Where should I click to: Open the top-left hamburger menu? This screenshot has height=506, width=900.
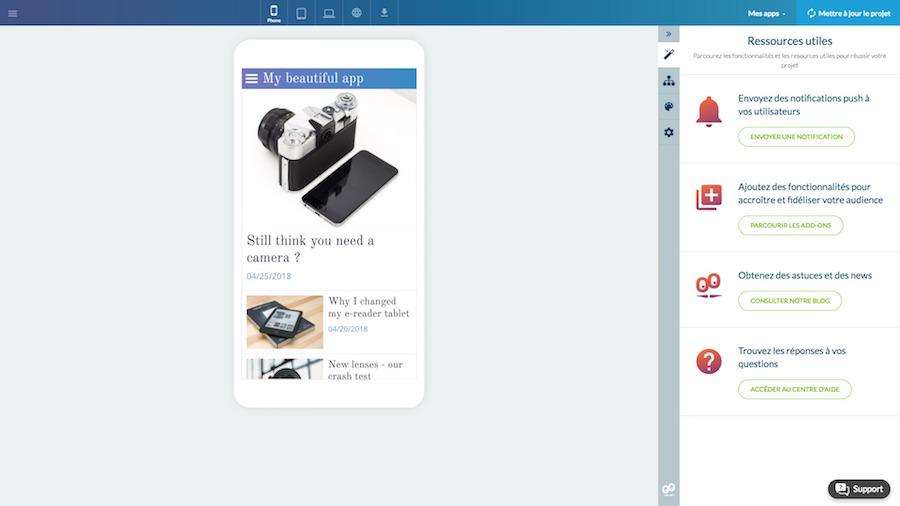point(12,13)
